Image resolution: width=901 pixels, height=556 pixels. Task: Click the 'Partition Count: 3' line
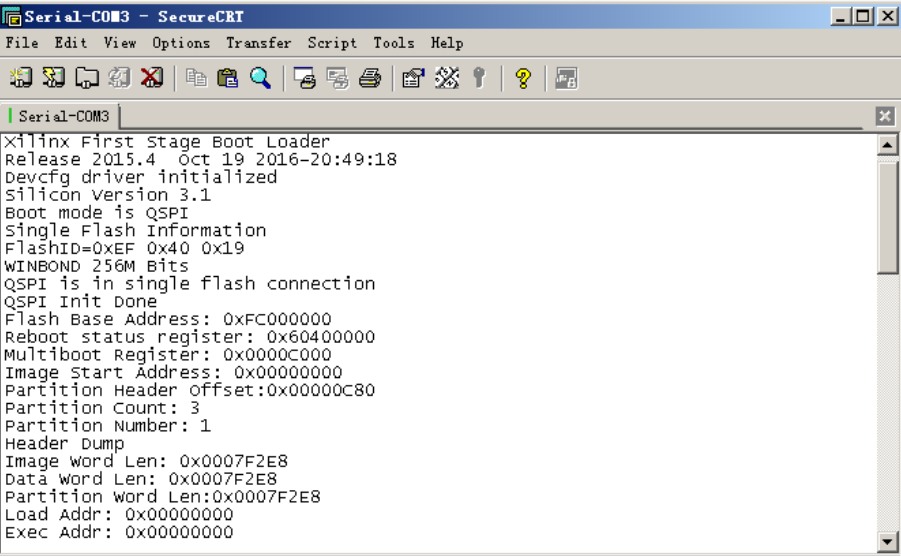102,408
